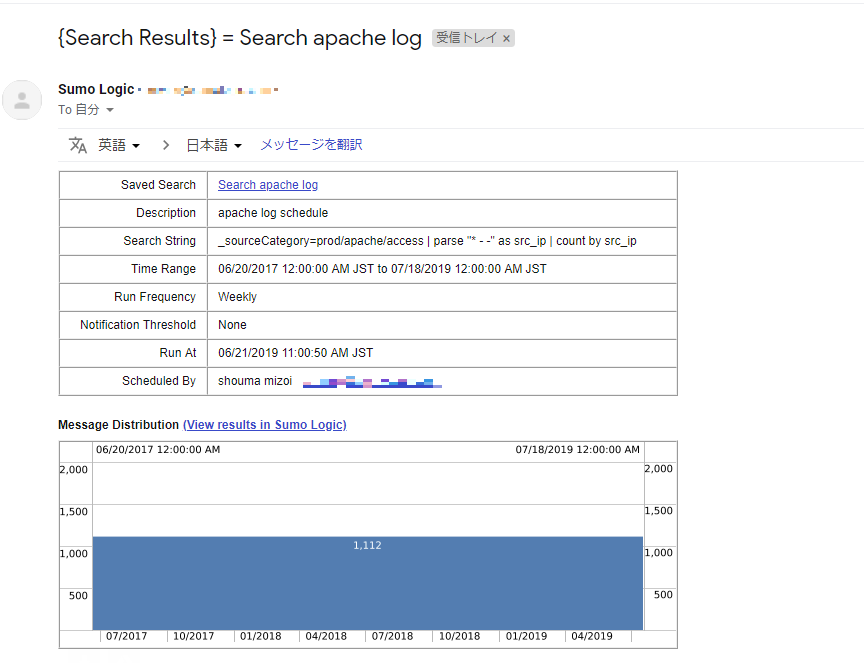Click the 01/2018 axis label
Viewport: 864px width, 663px height.
[x=260, y=636]
